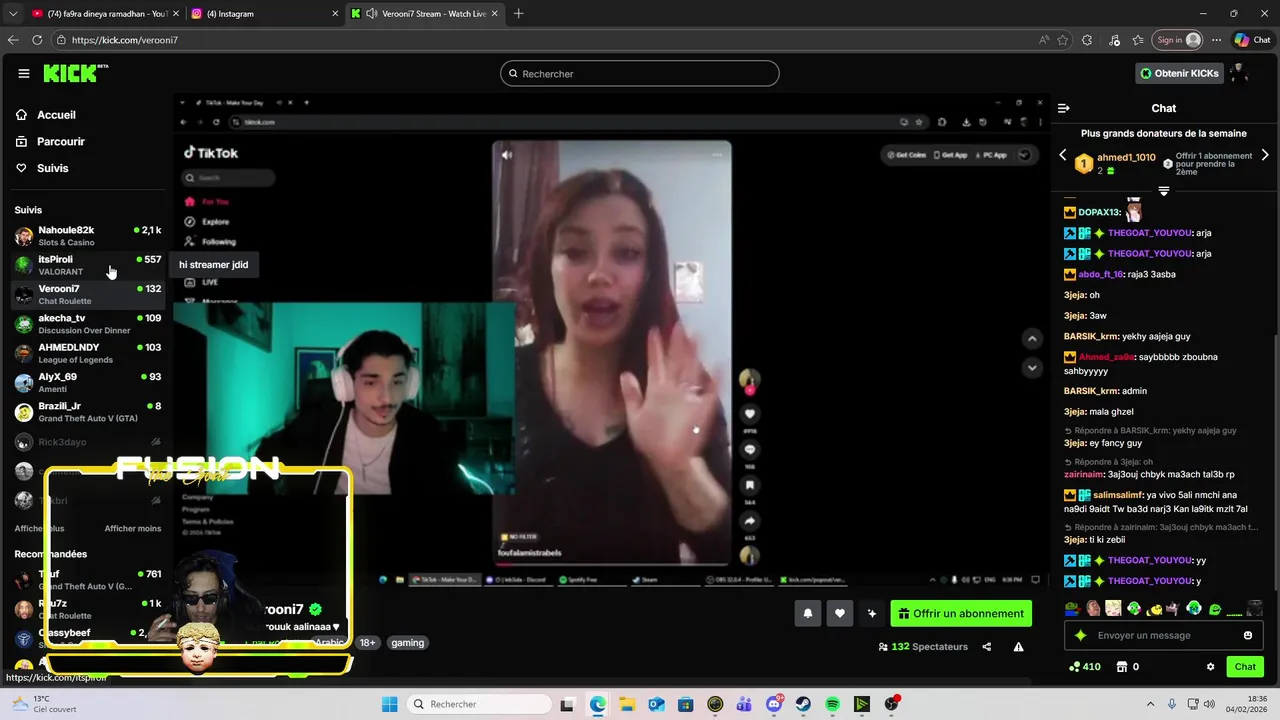1280x720 pixels.
Task: Open the tab search dropdown in Edge
Action: tap(12, 14)
